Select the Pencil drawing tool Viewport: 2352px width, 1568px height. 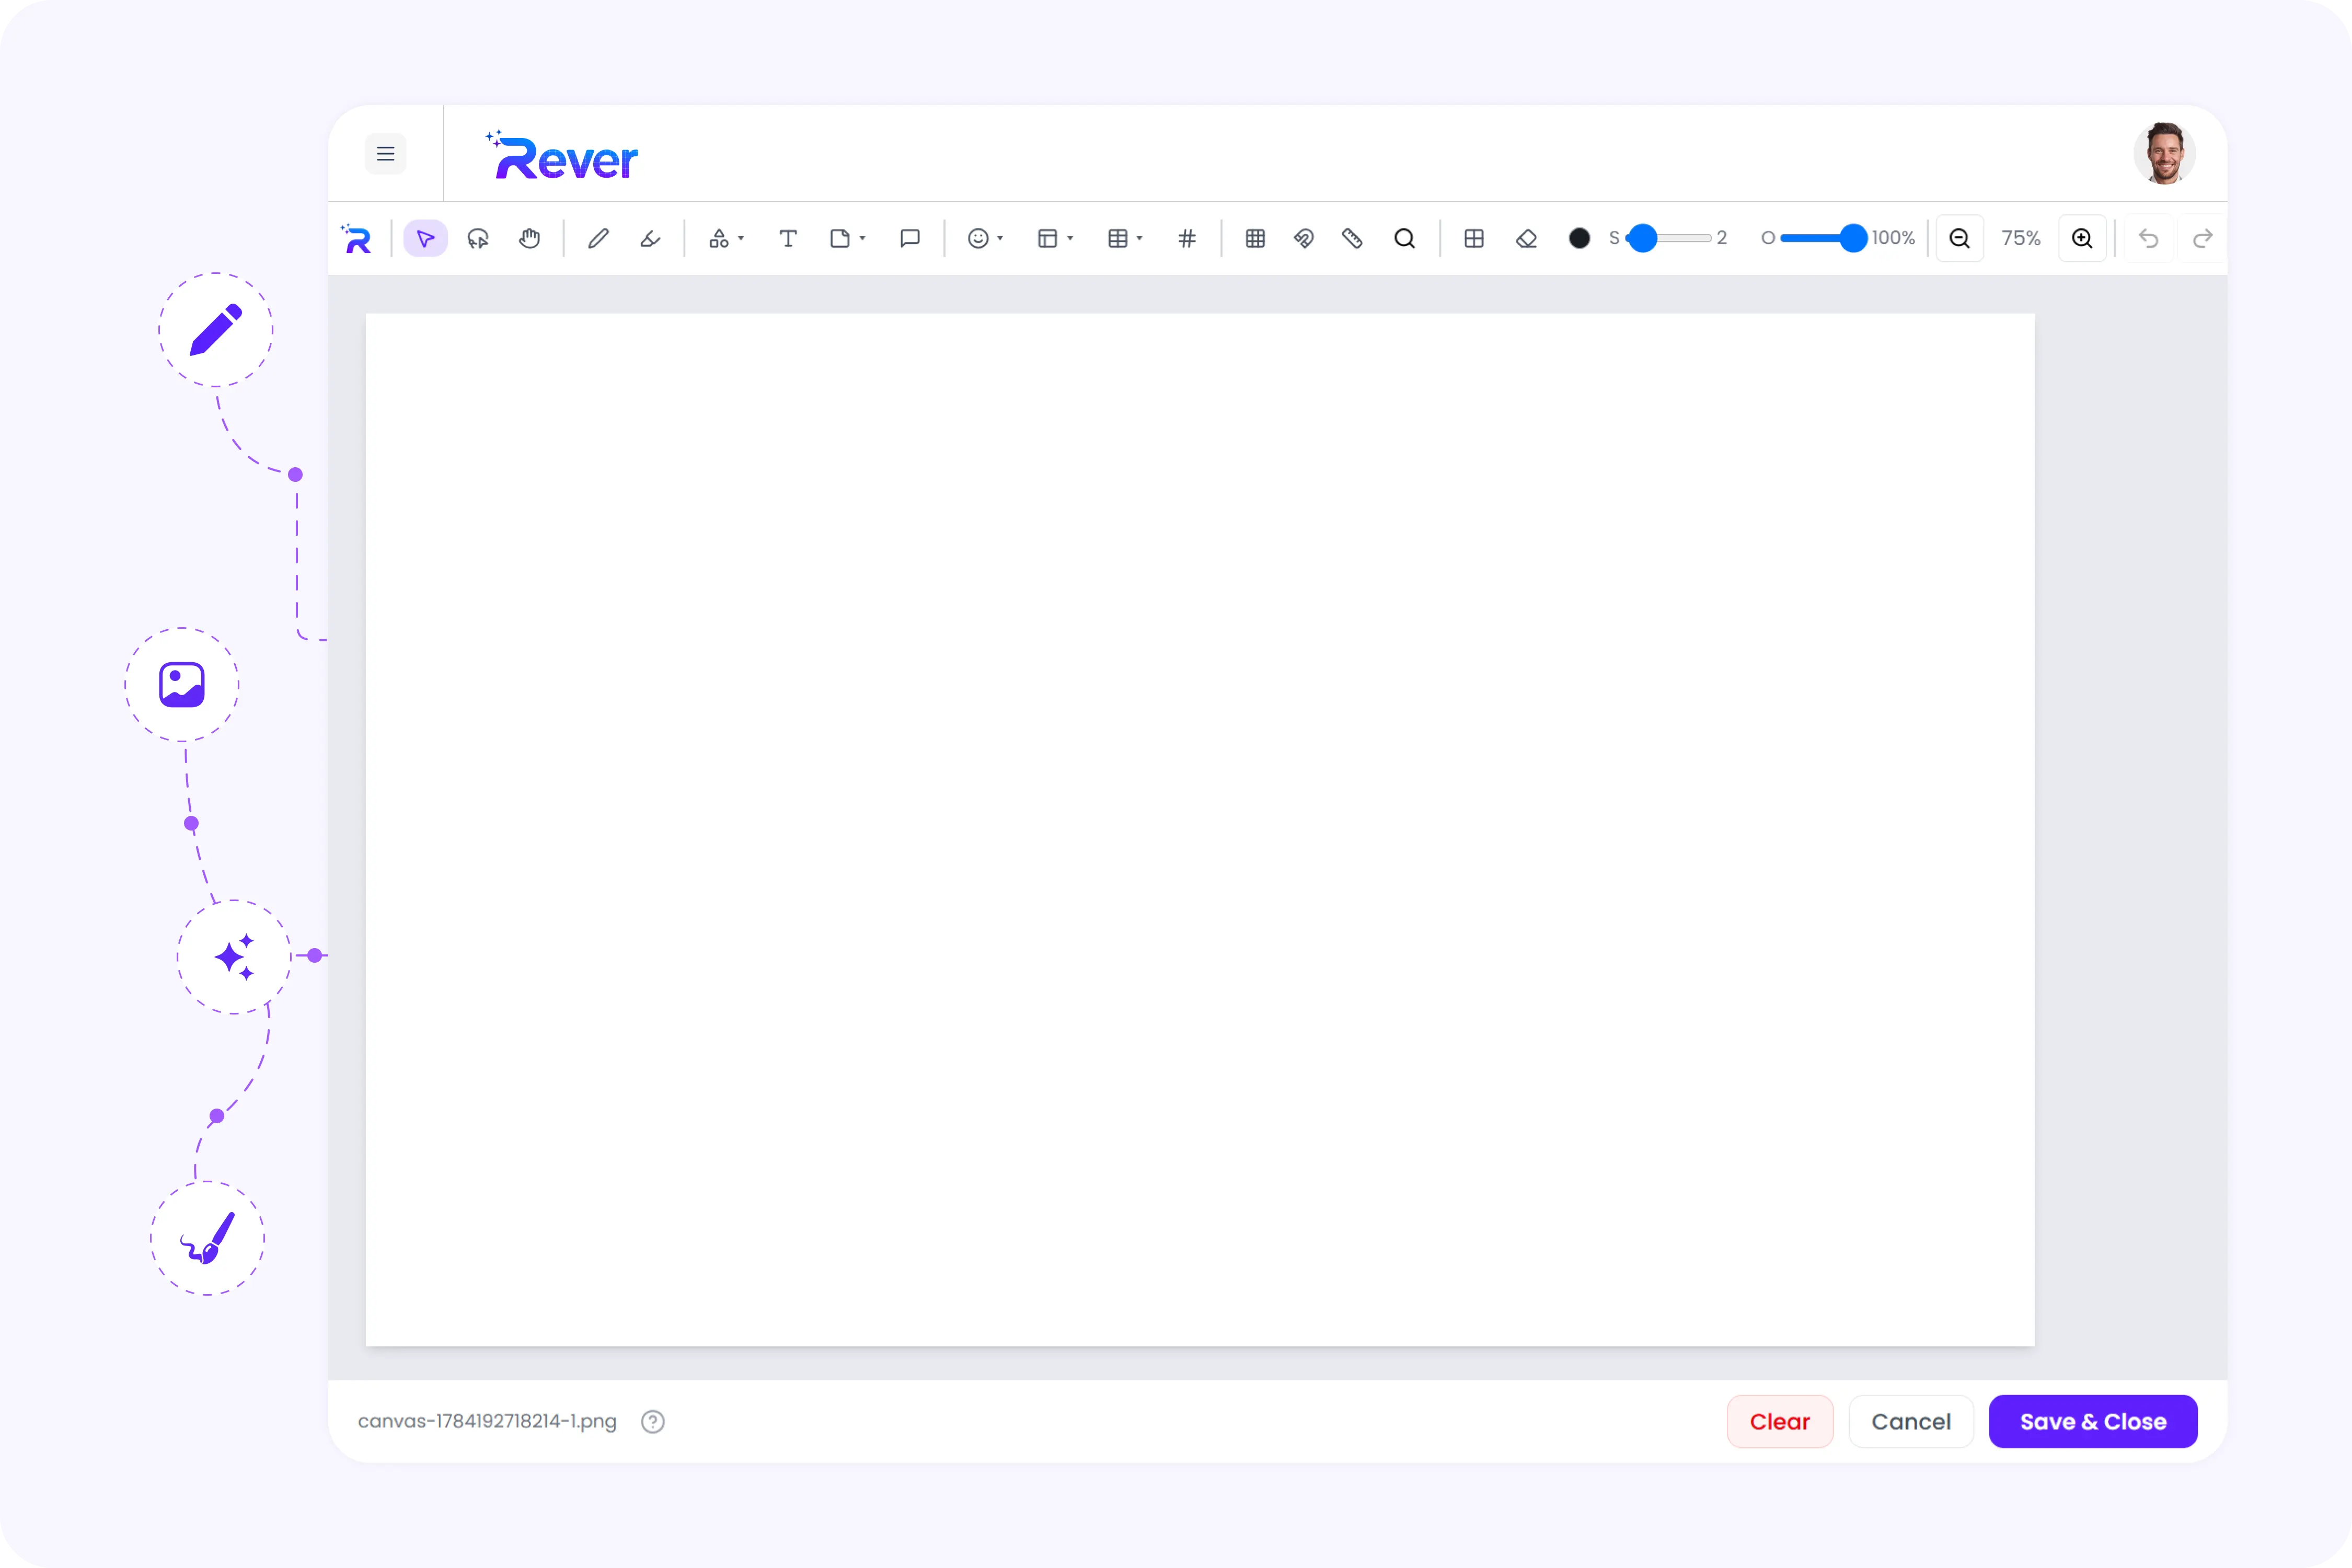pos(598,238)
